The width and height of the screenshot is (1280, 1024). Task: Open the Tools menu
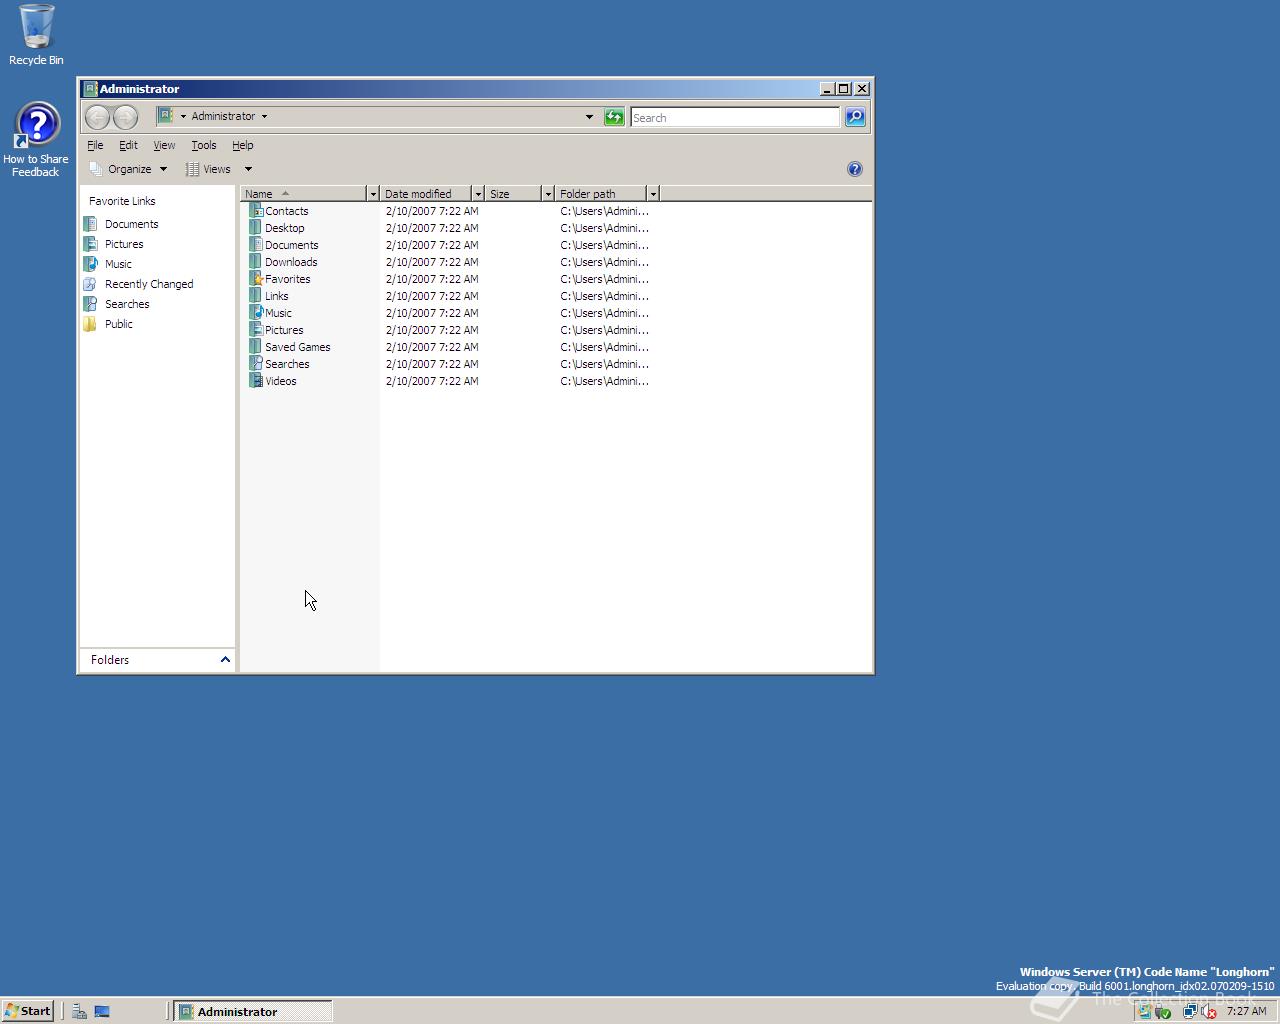[203, 145]
